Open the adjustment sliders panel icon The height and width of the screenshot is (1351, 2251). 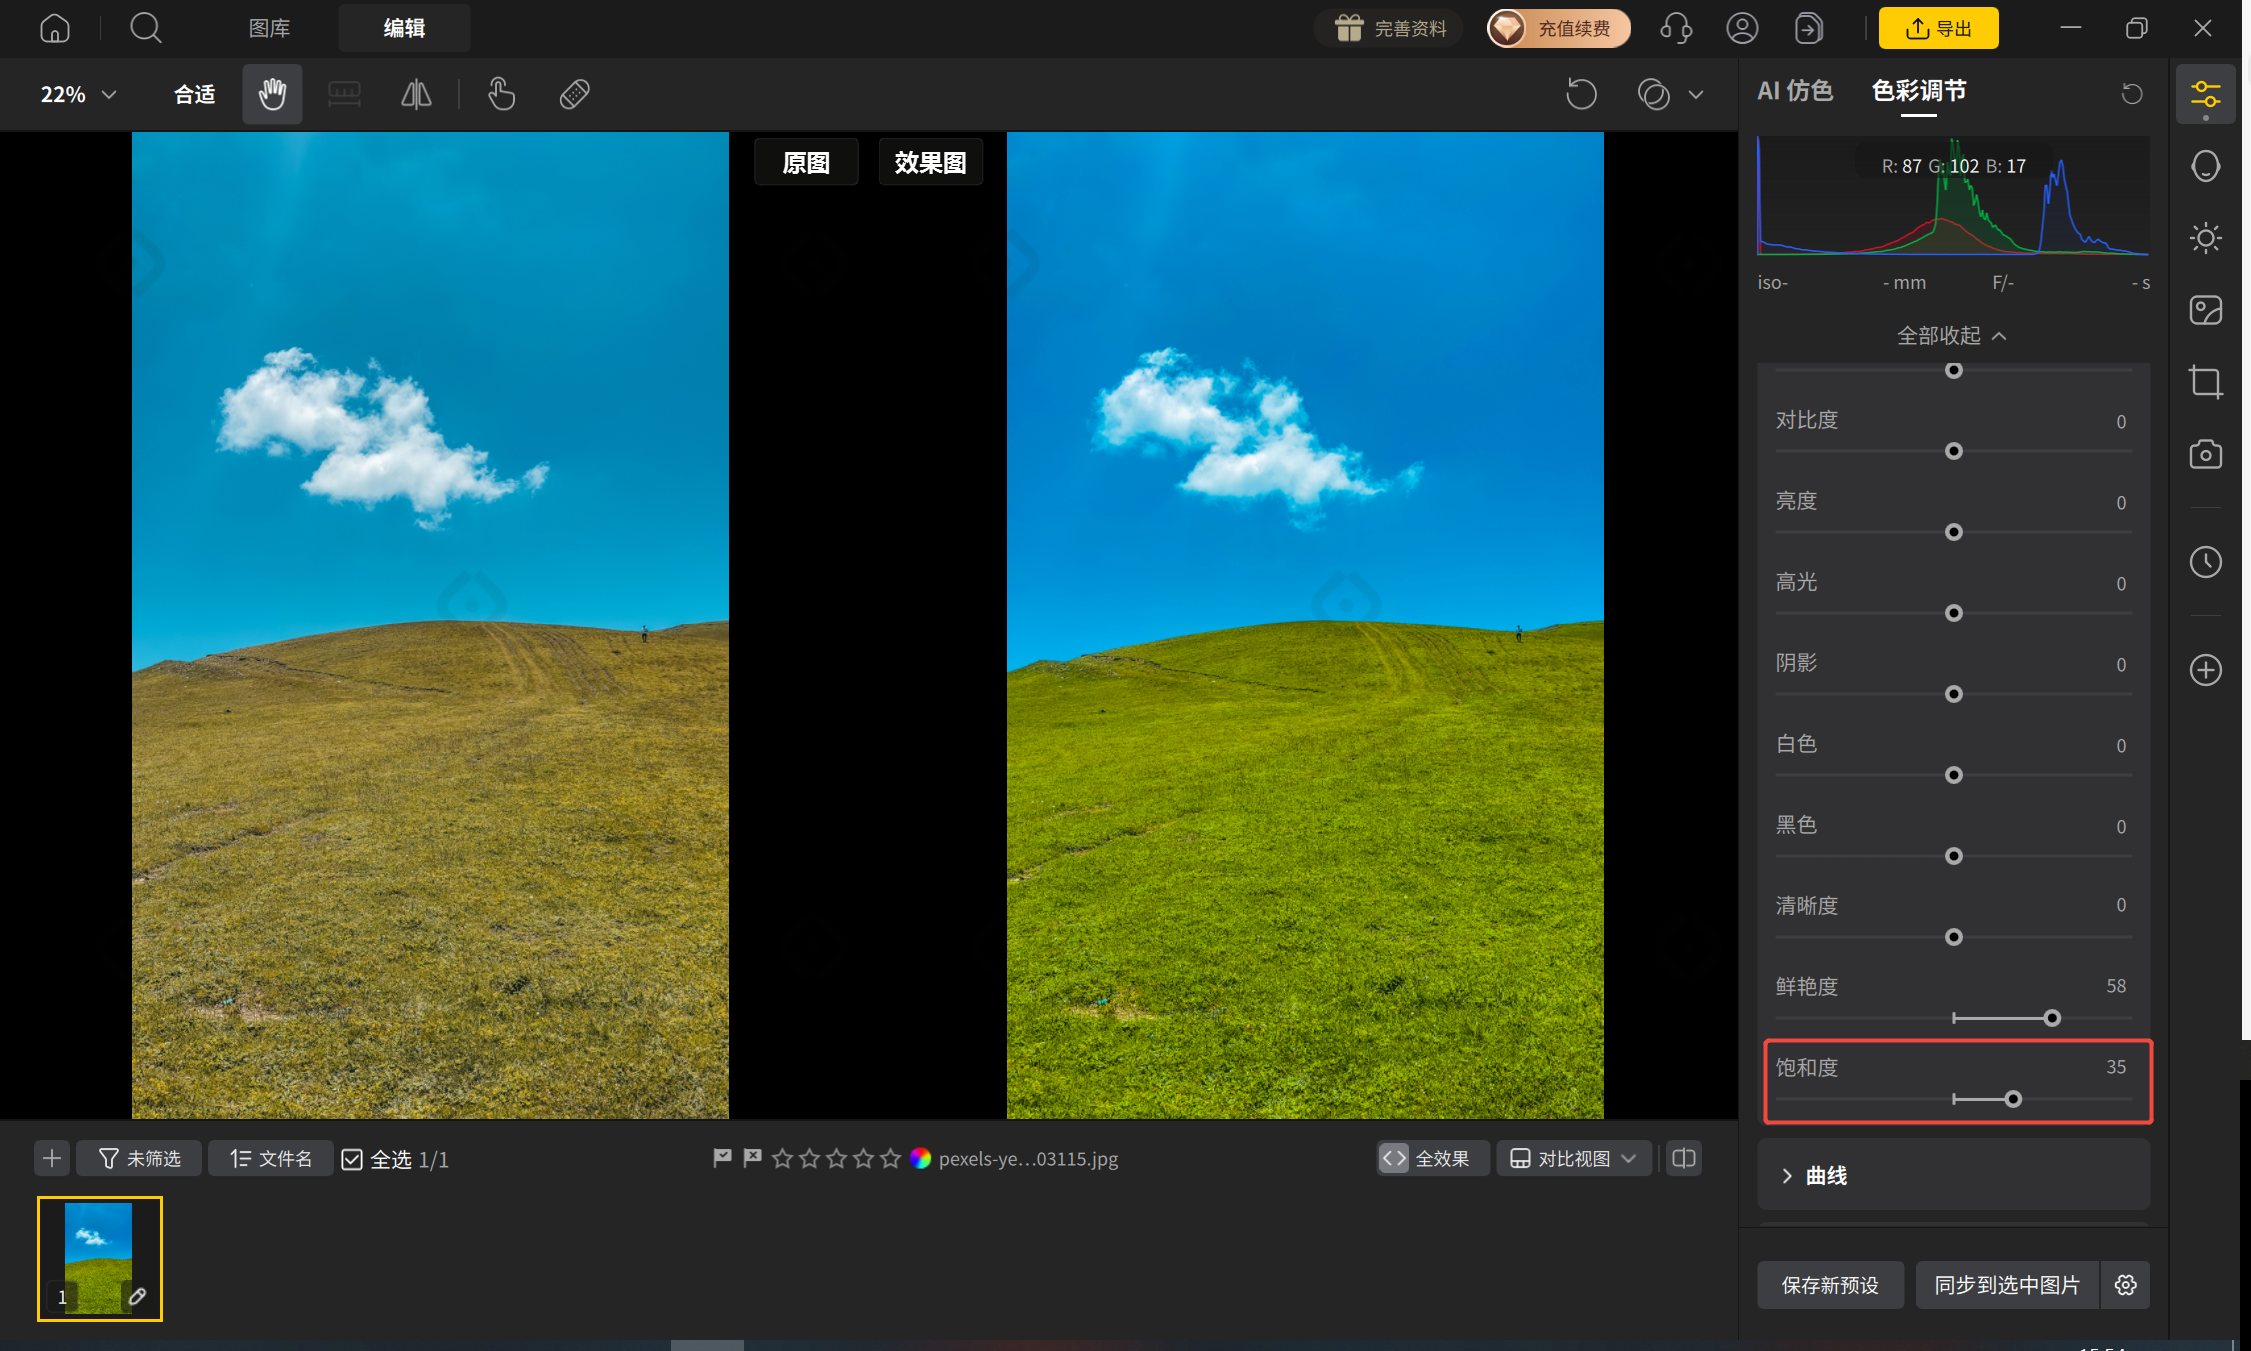click(2205, 95)
